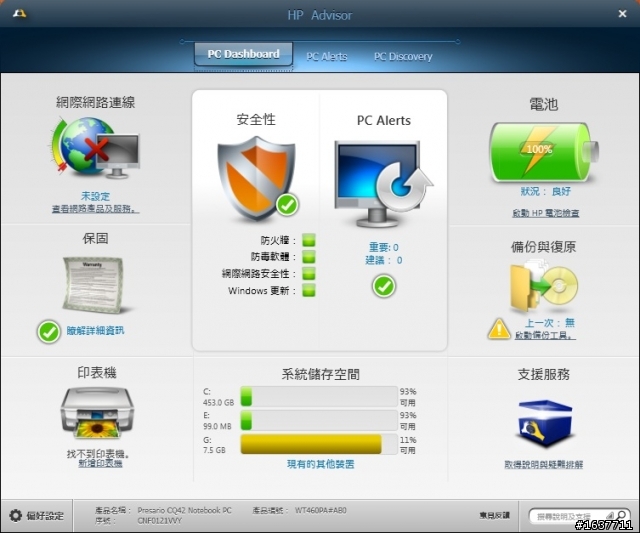Click the 啟動備份工具 link
The width and height of the screenshot is (640, 533).
coord(545,335)
